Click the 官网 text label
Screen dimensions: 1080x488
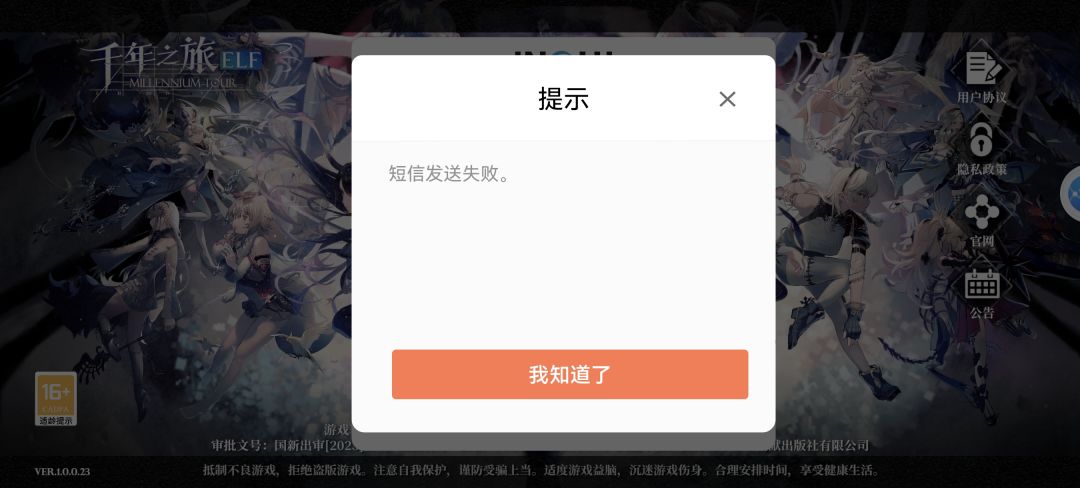point(982,242)
